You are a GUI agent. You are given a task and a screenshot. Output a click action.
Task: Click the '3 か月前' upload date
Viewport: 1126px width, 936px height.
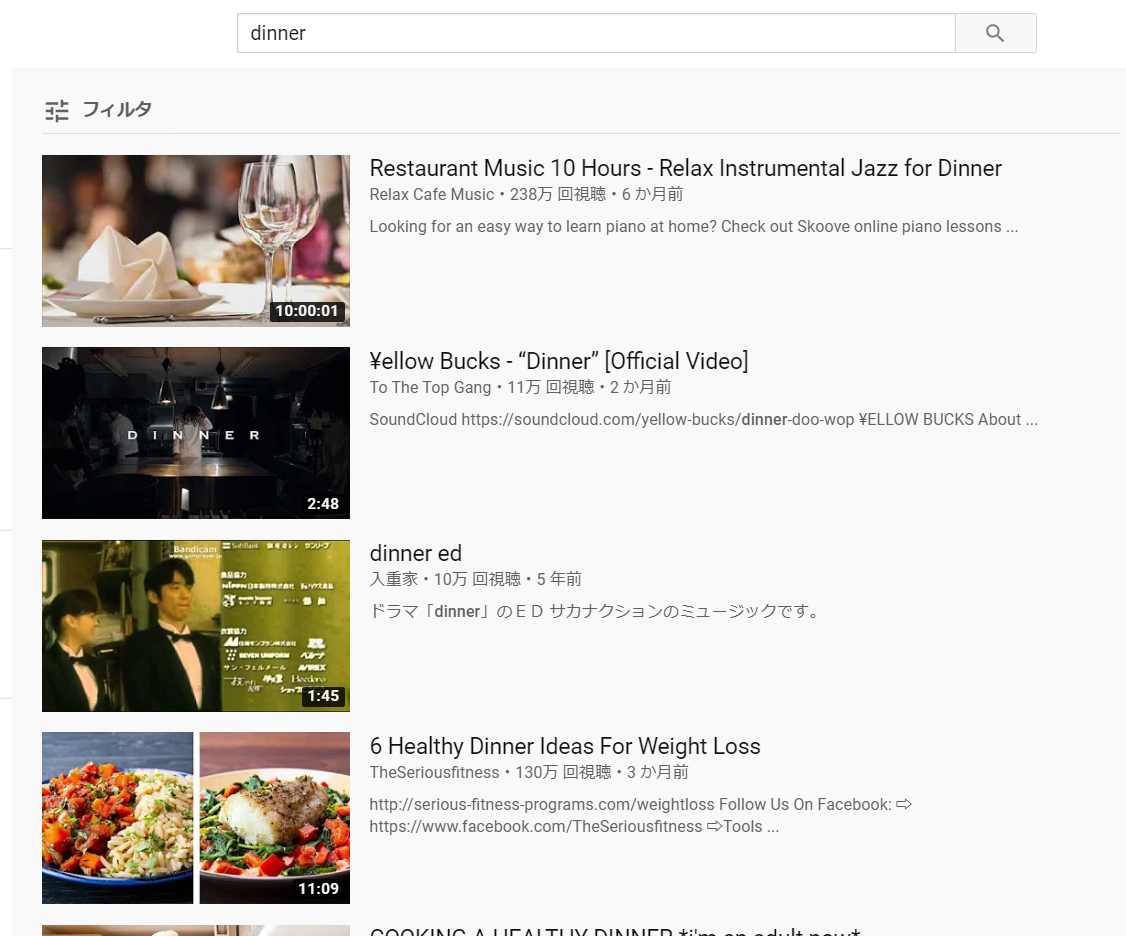coord(658,772)
